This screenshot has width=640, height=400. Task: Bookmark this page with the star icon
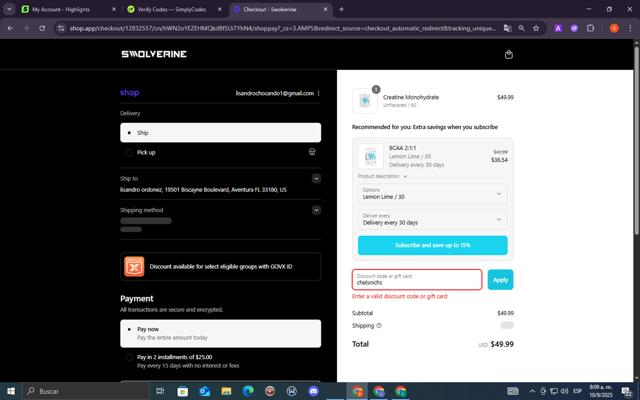point(536,28)
